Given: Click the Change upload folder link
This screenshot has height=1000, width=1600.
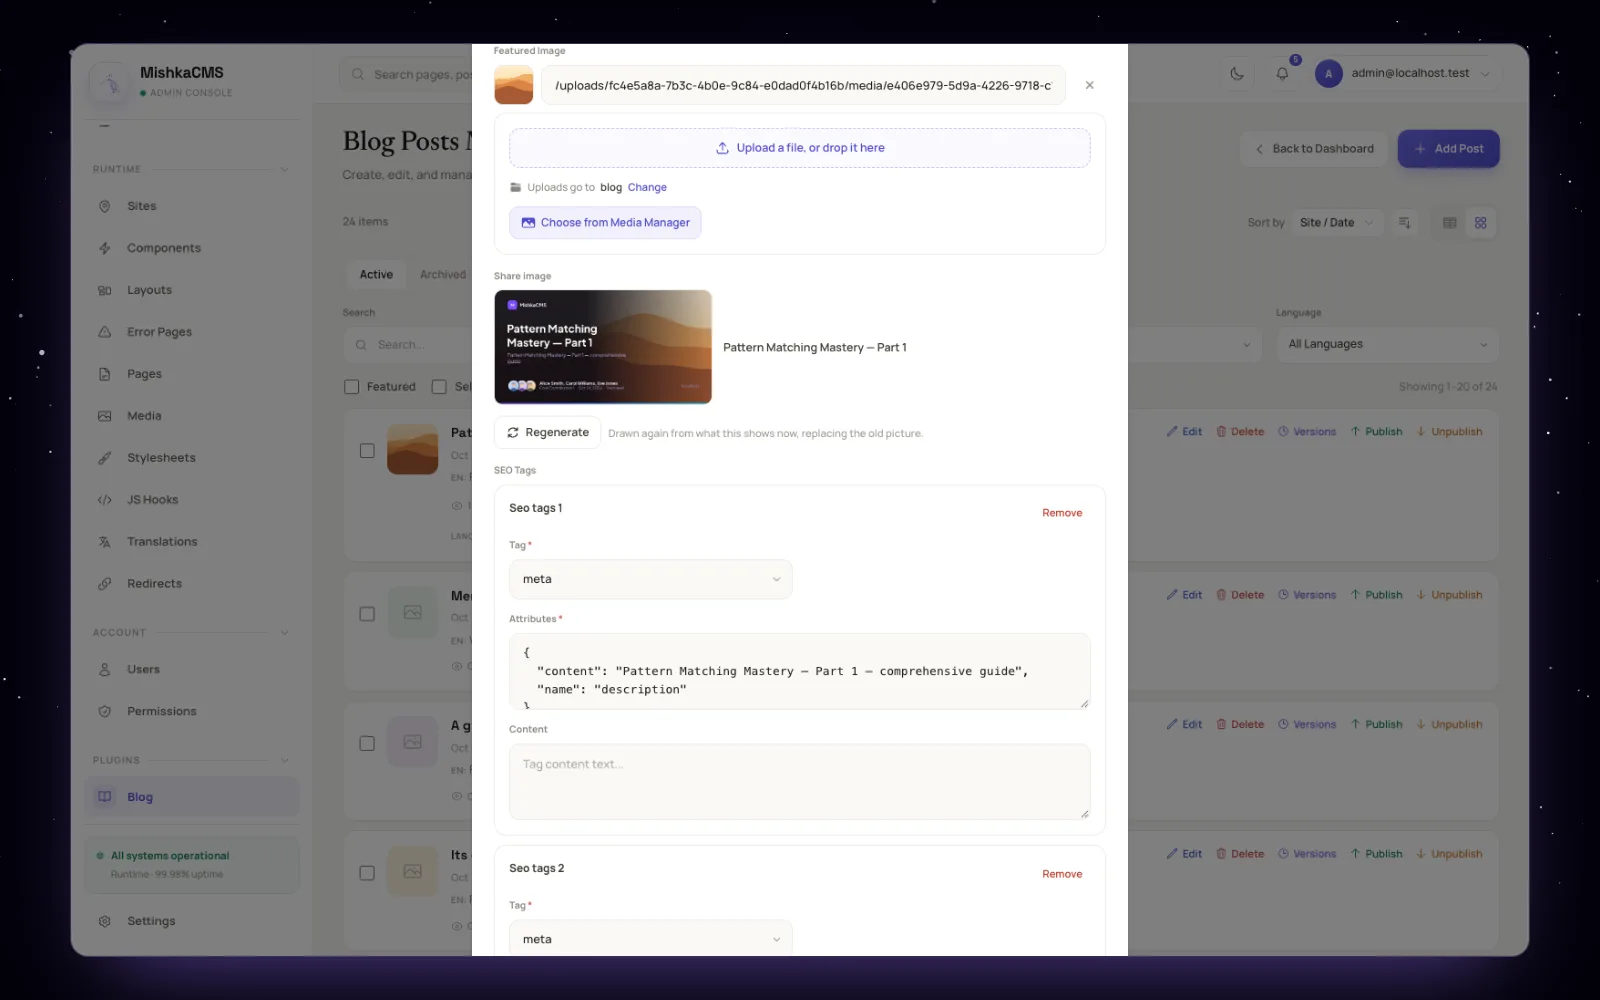Looking at the screenshot, I should point(647,187).
